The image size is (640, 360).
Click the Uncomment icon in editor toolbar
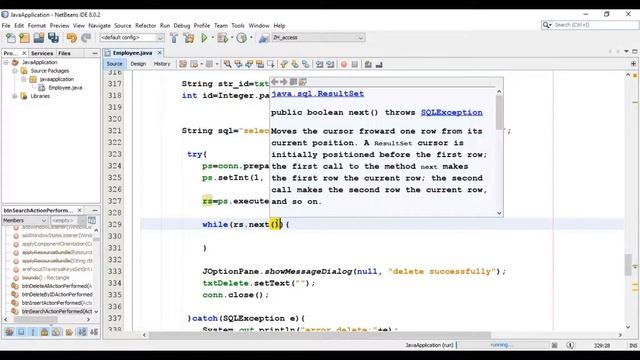coord(379,64)
